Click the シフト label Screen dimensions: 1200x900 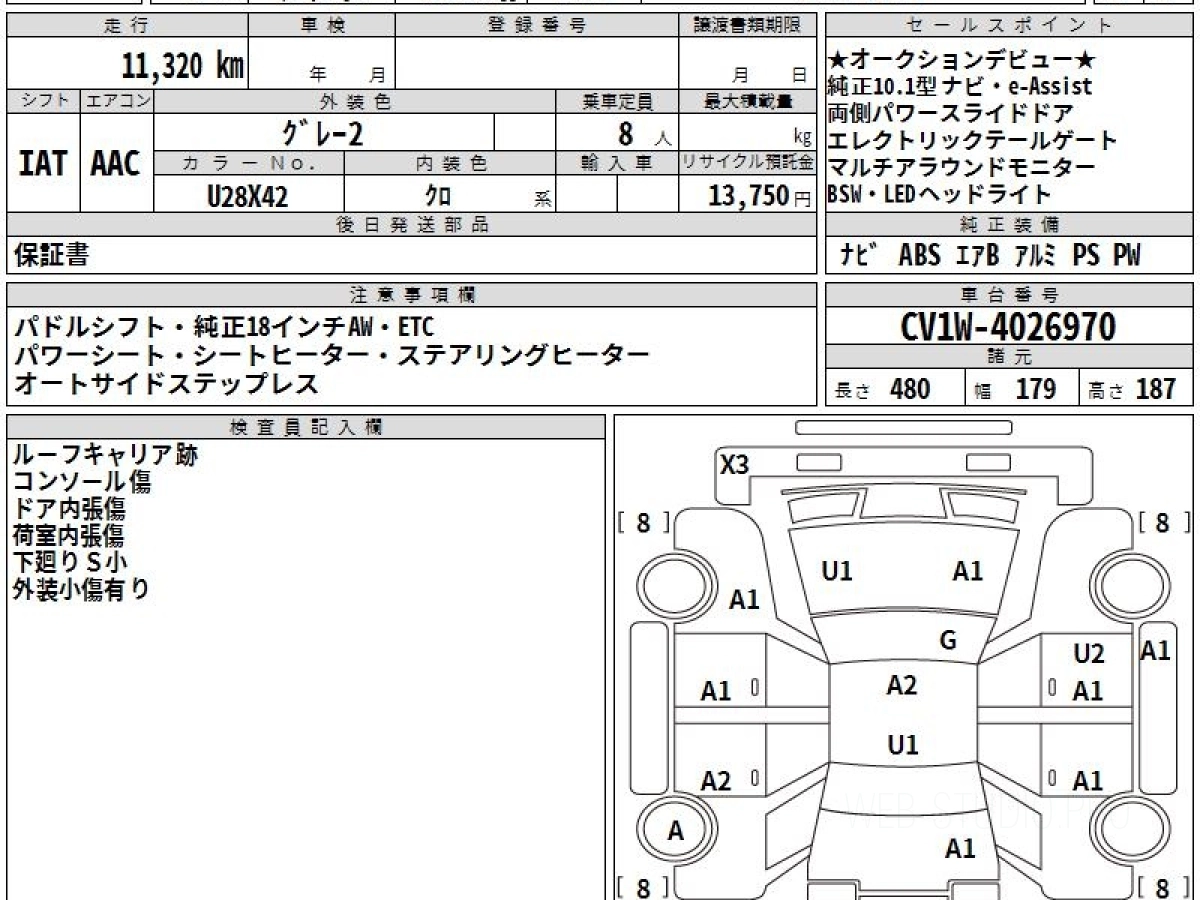coord(43,101)
